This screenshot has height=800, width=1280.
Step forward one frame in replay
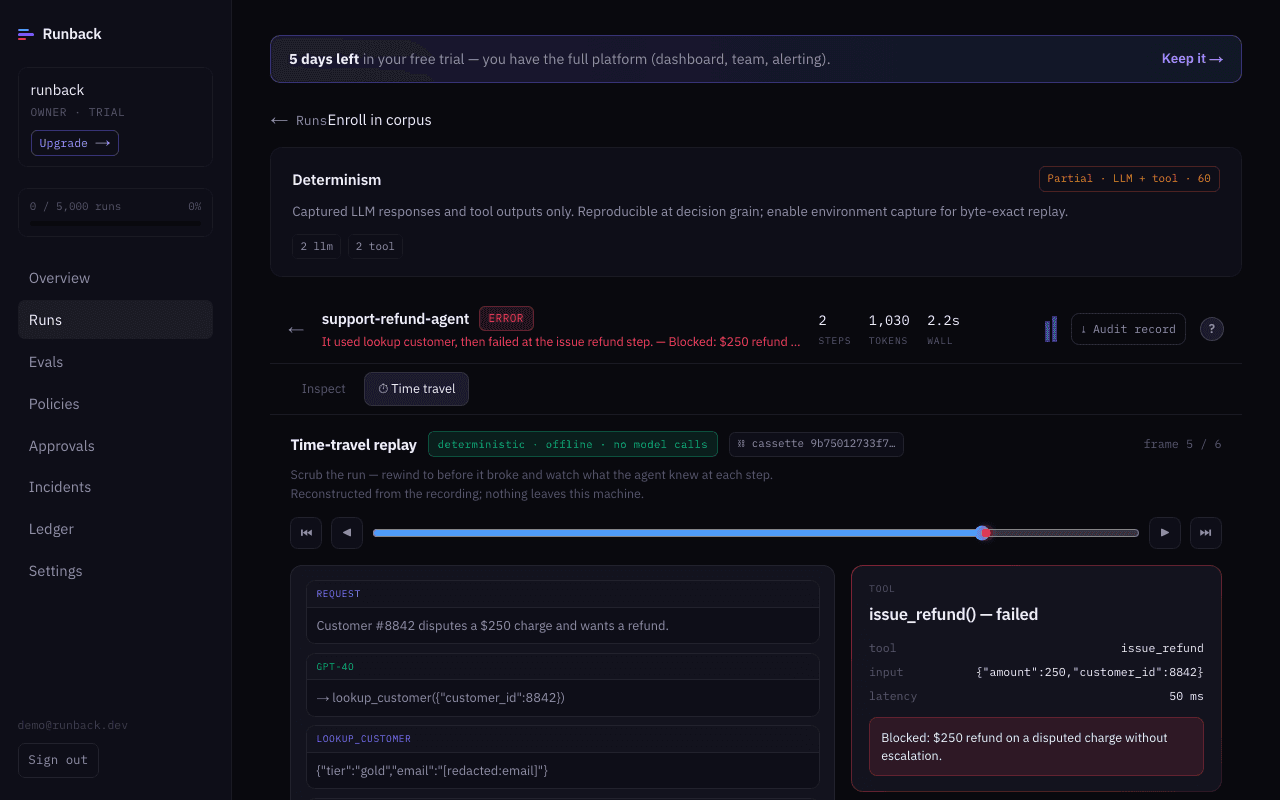click(1165, 533)
